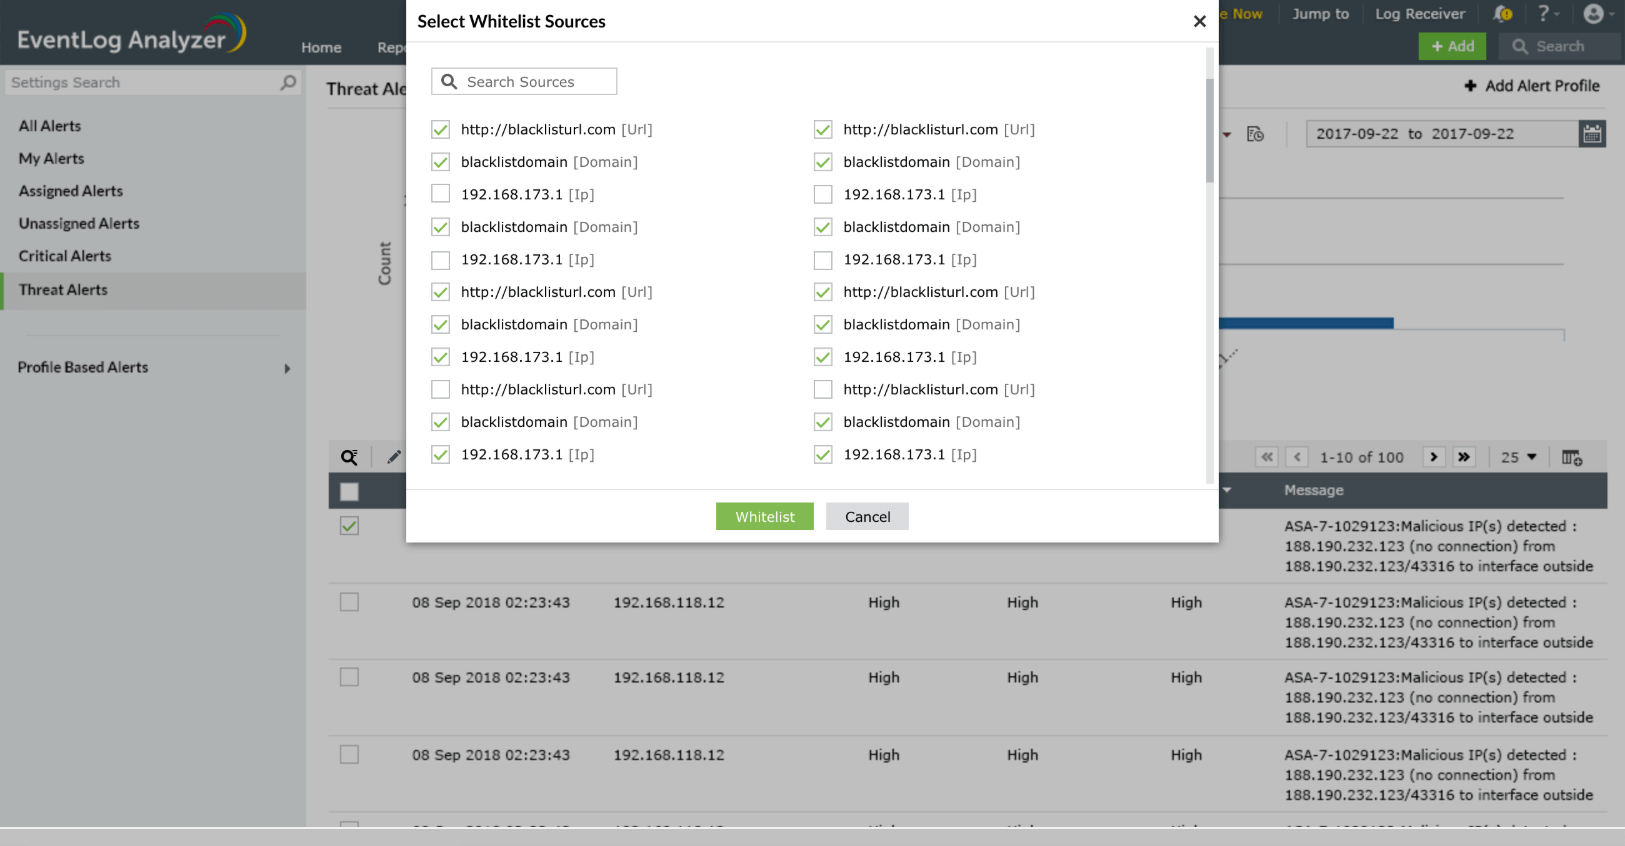Click the magnifier icon in Search Sources
The height and width of the screenshot is (846, 1625).
click(449, 82)
